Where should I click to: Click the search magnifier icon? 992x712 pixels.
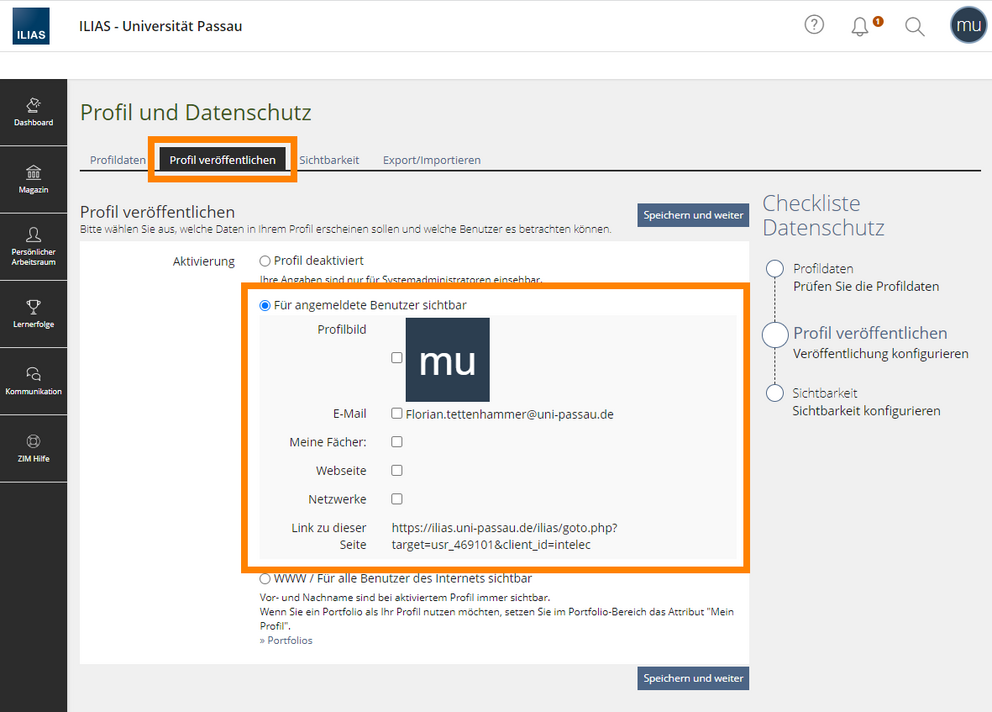pyautogui.click(x=914, y=27)
